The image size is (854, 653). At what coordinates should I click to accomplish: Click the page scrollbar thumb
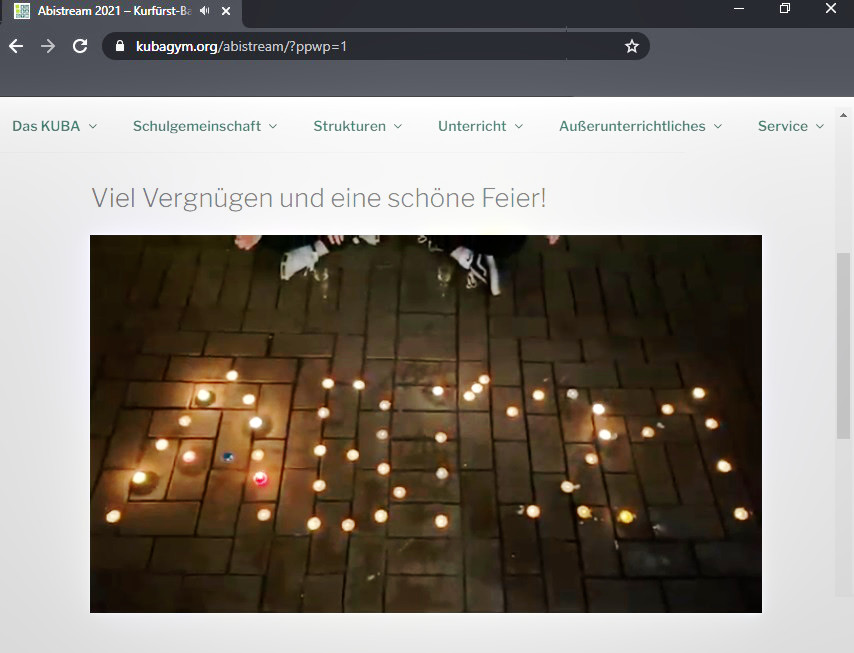pyautogui.click(x=843, y=345)
